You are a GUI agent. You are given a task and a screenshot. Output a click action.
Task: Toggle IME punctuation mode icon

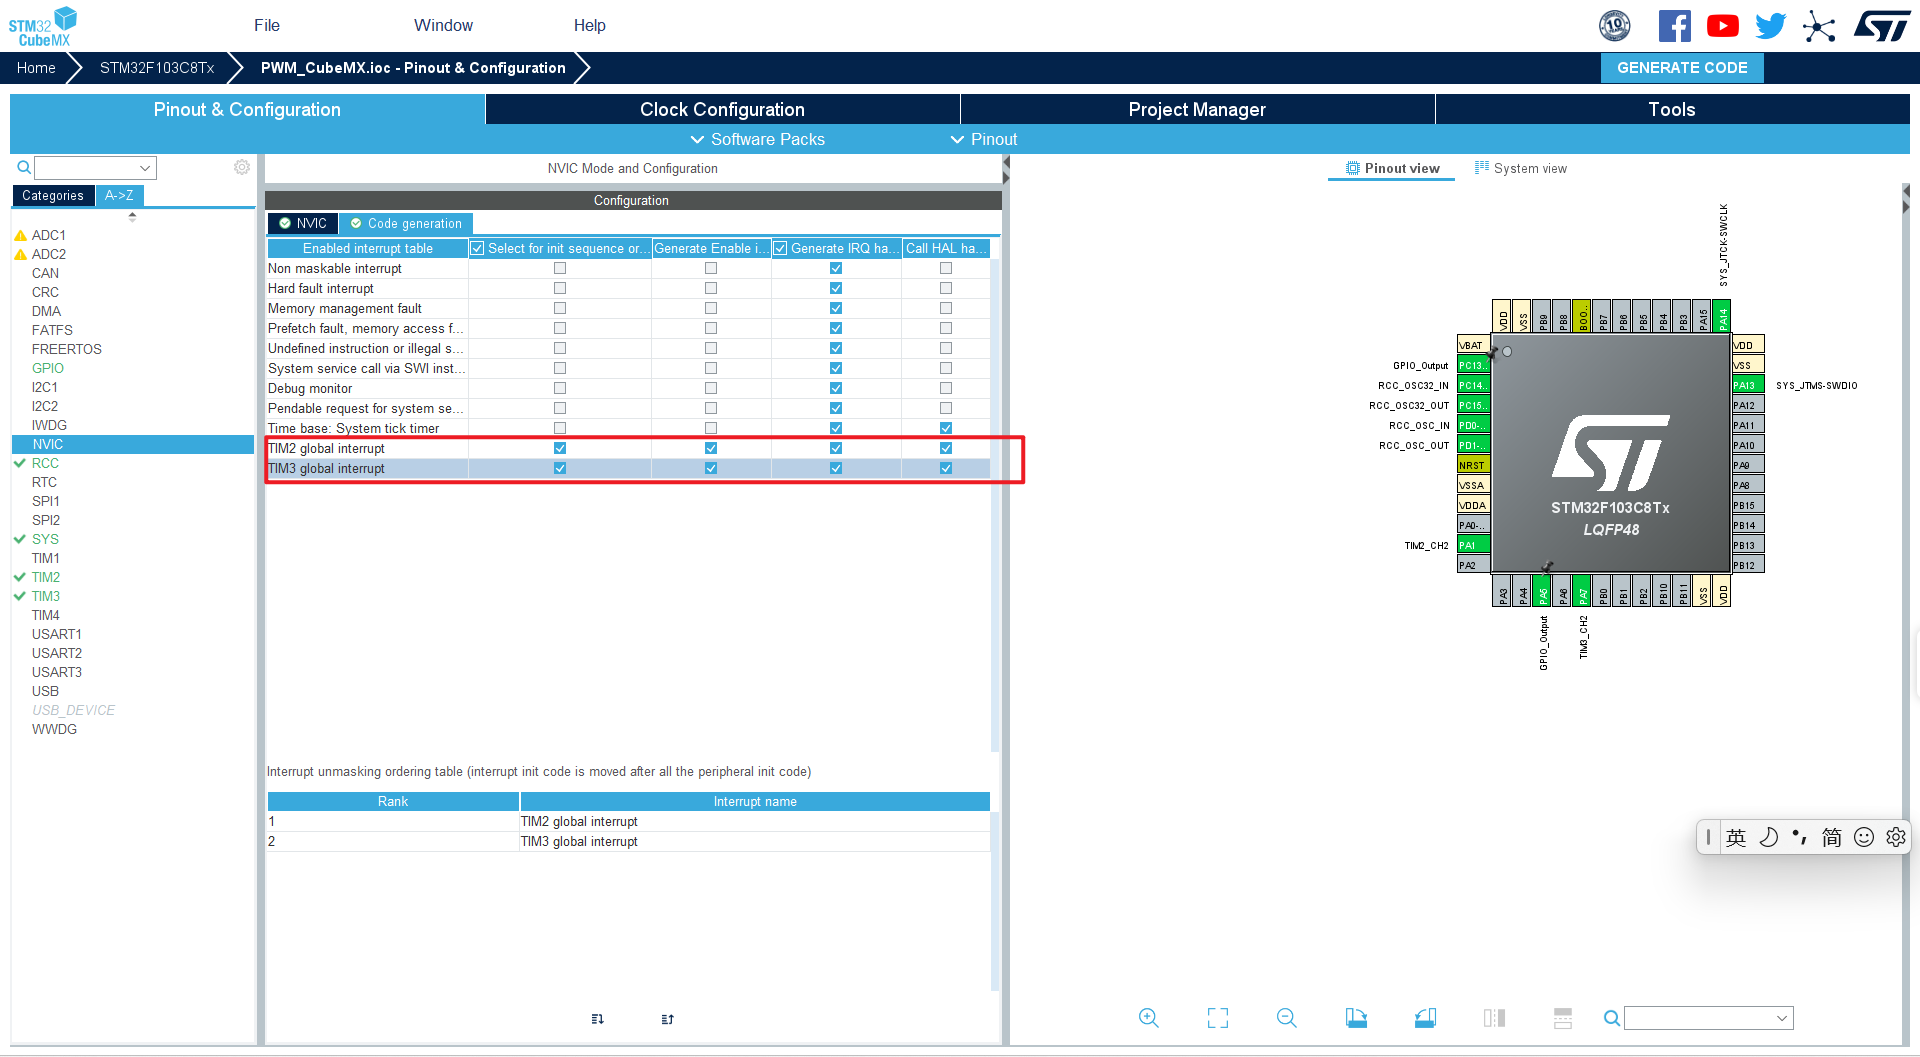tap(1800, 837)
